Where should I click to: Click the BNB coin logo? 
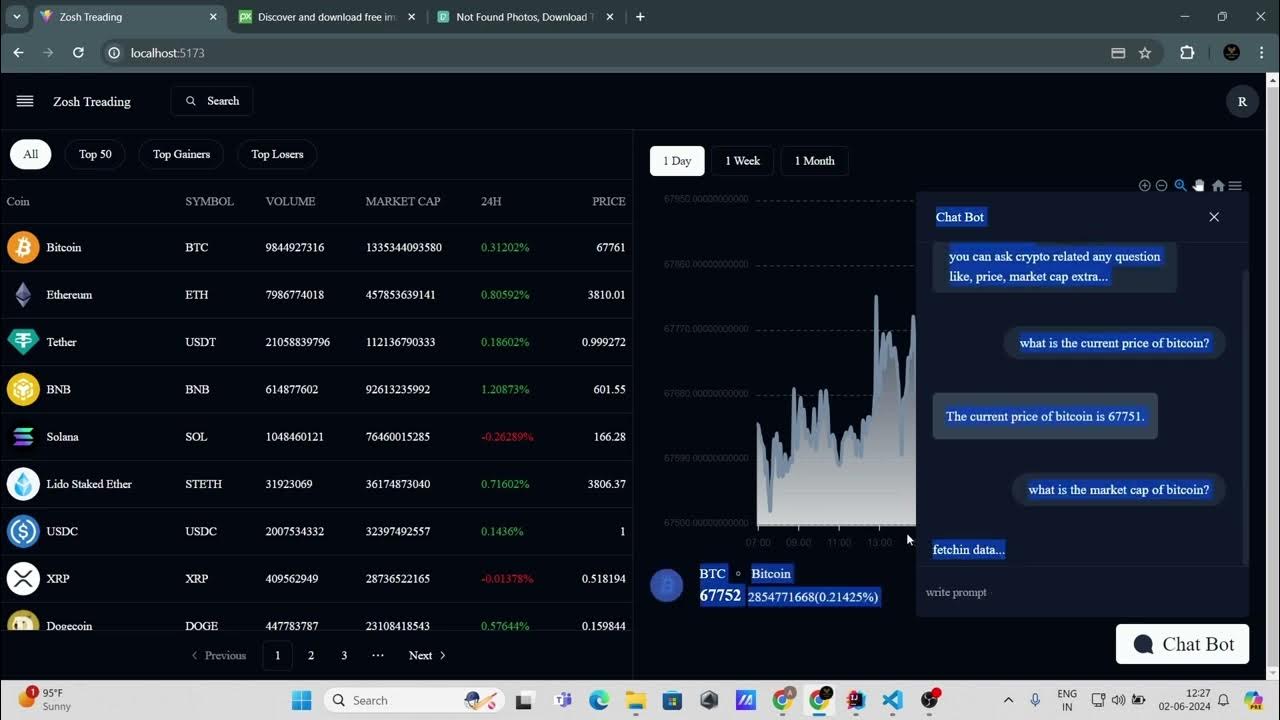(23, 389)
